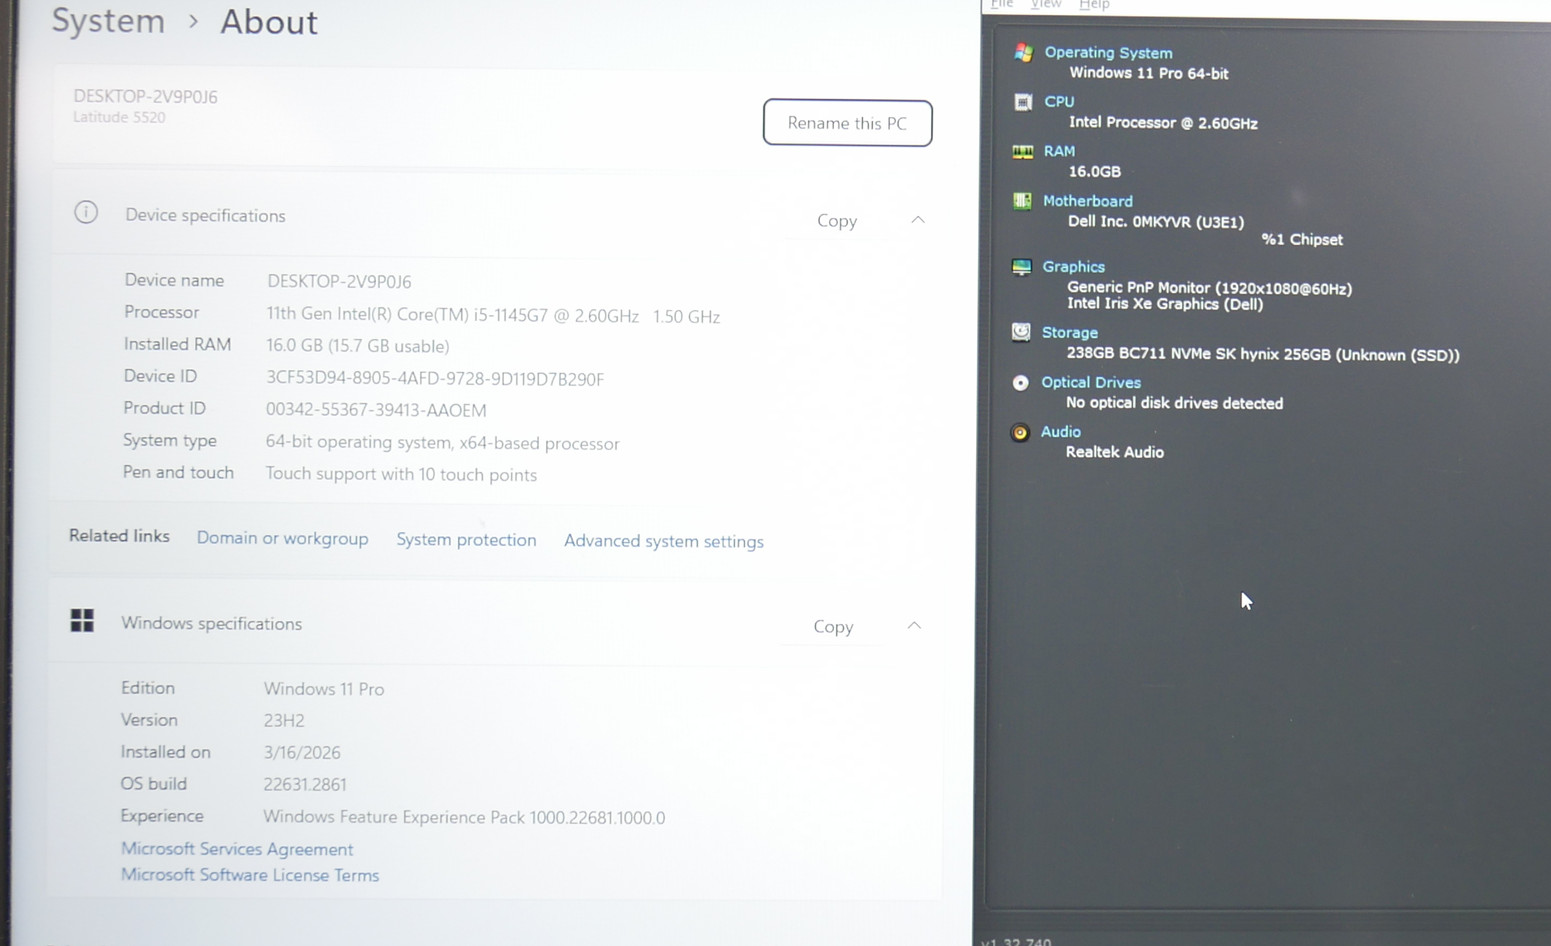Click the Windows 11 Pro 64-bit text in Speccy

1149,73
